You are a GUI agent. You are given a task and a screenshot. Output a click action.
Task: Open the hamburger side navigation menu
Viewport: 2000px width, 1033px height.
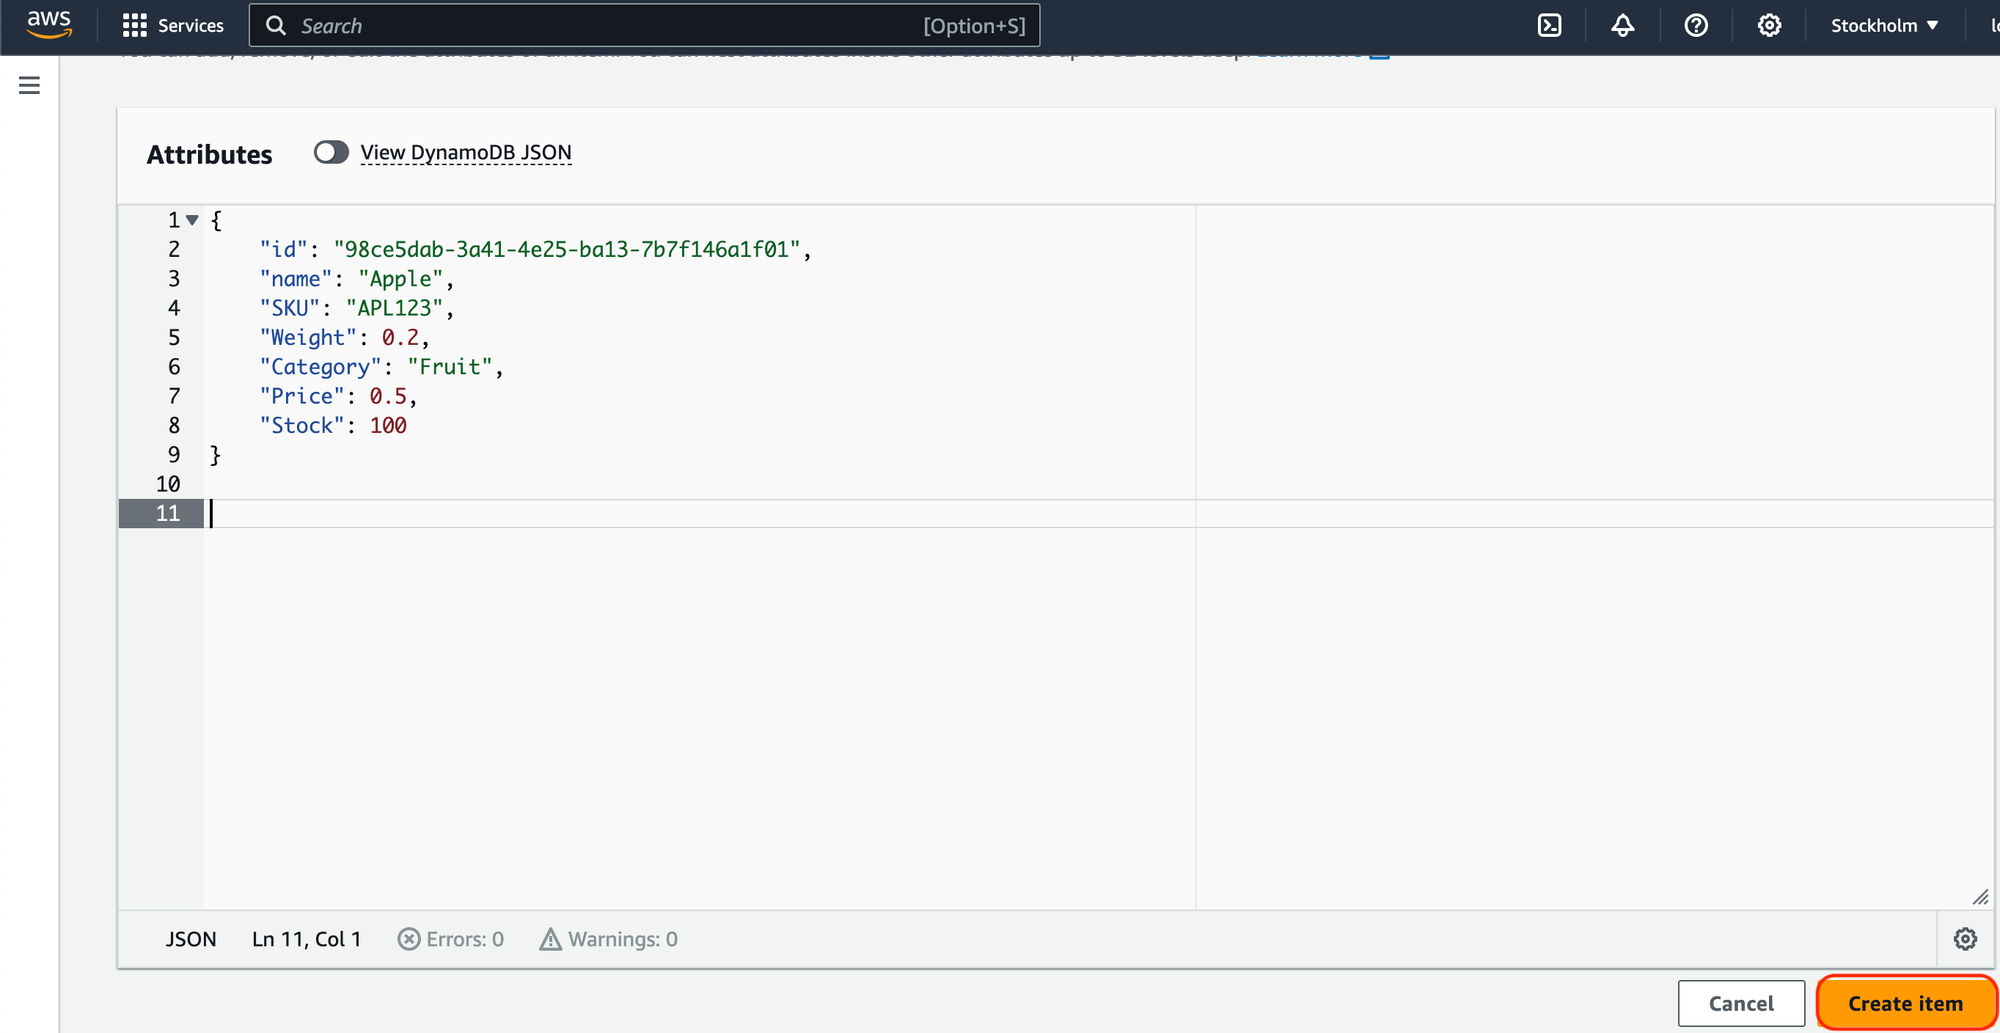(30, 86)
